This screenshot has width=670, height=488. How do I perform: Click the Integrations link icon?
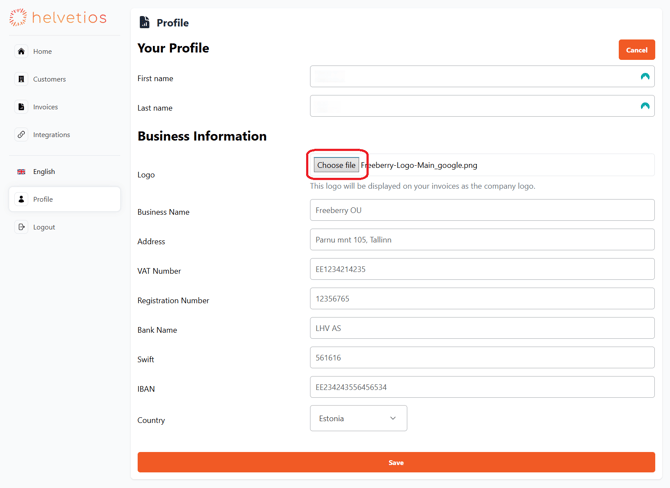tap(21, 135)
